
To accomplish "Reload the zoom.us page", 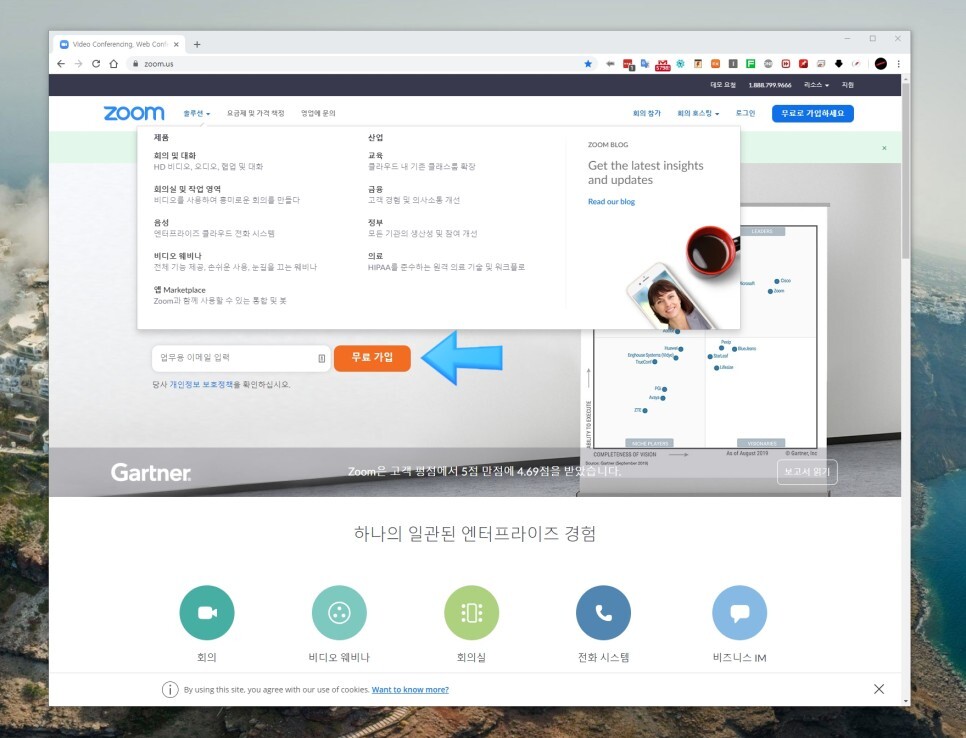I will tap(96, 63).
